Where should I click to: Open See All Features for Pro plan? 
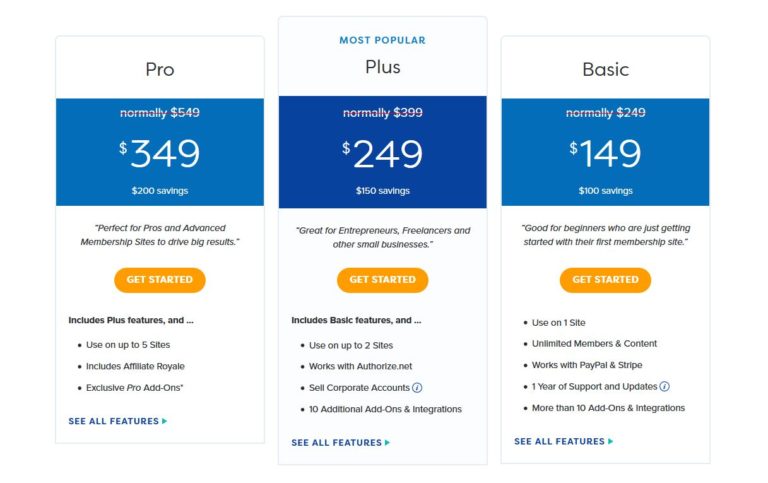click(113, 422)
